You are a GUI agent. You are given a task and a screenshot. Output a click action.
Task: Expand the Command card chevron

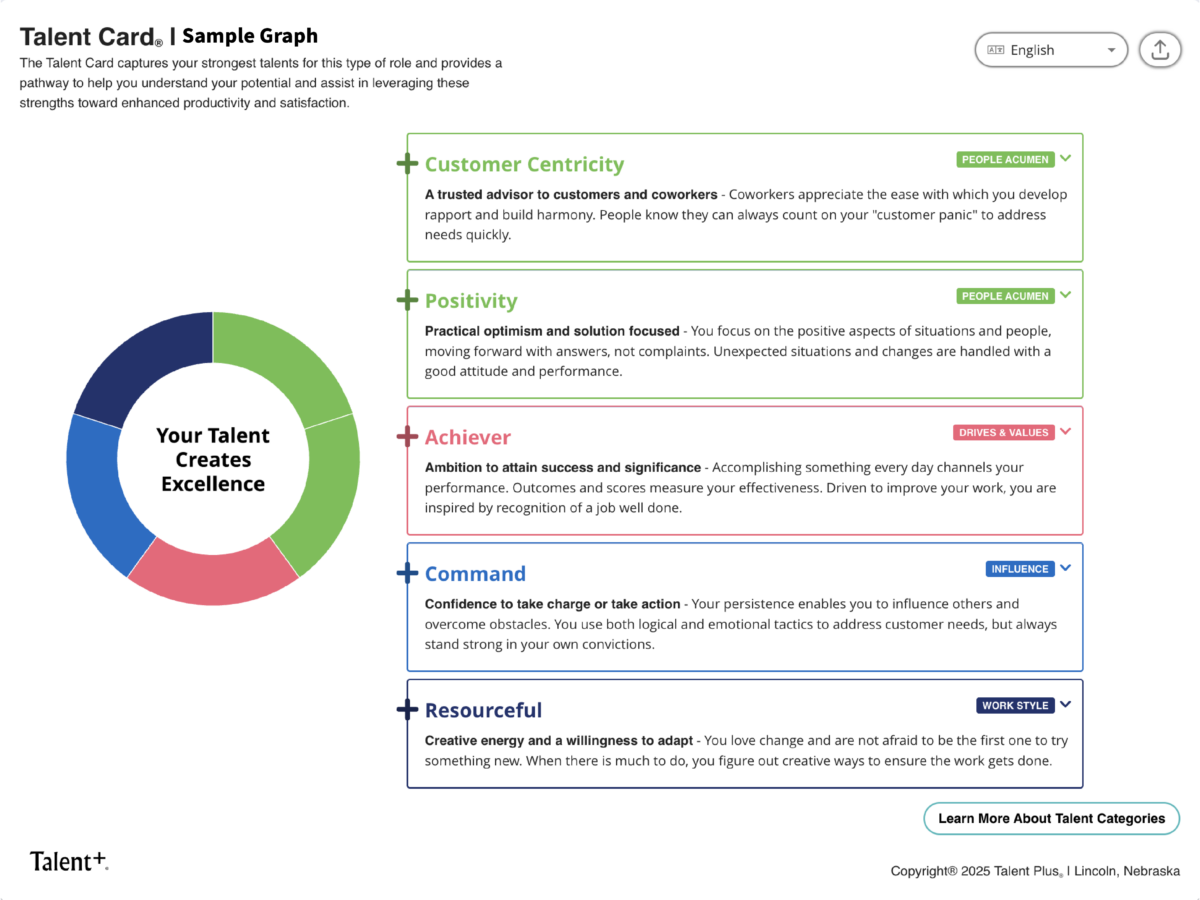[1065, 568]
